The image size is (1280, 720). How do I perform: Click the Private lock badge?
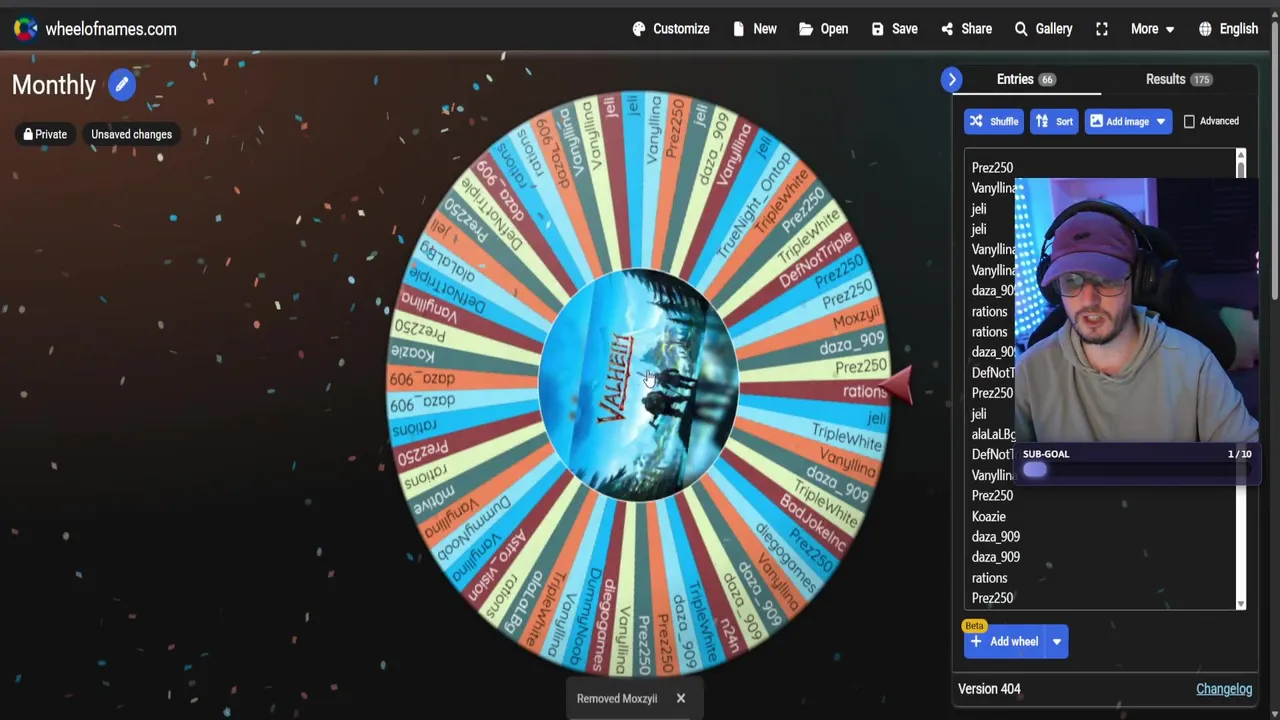tap(46, 134)
